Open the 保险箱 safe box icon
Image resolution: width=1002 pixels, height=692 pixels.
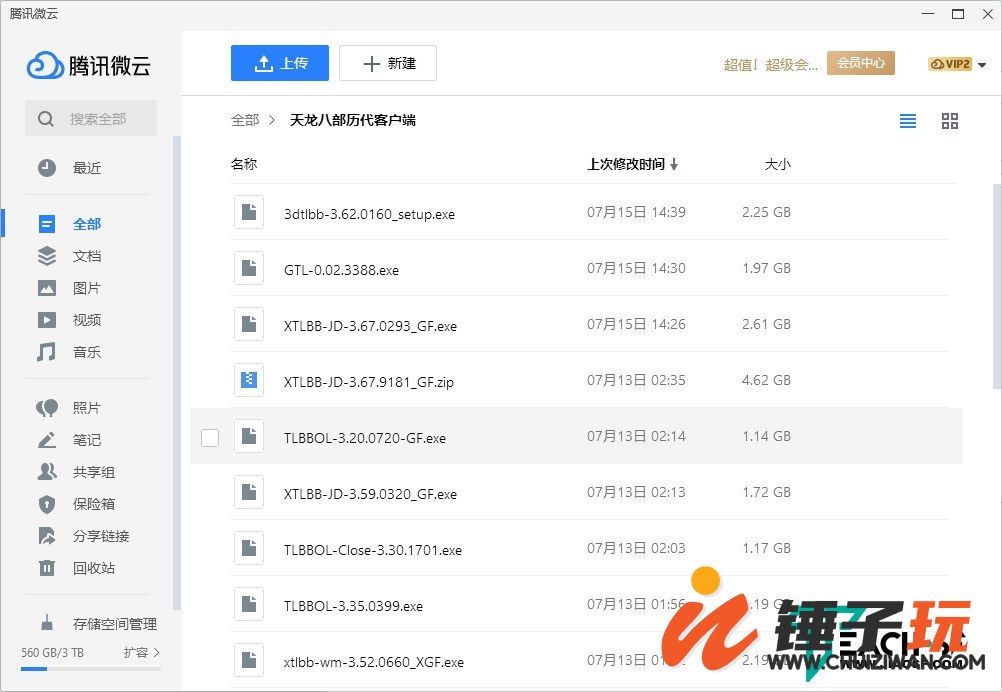47,504
